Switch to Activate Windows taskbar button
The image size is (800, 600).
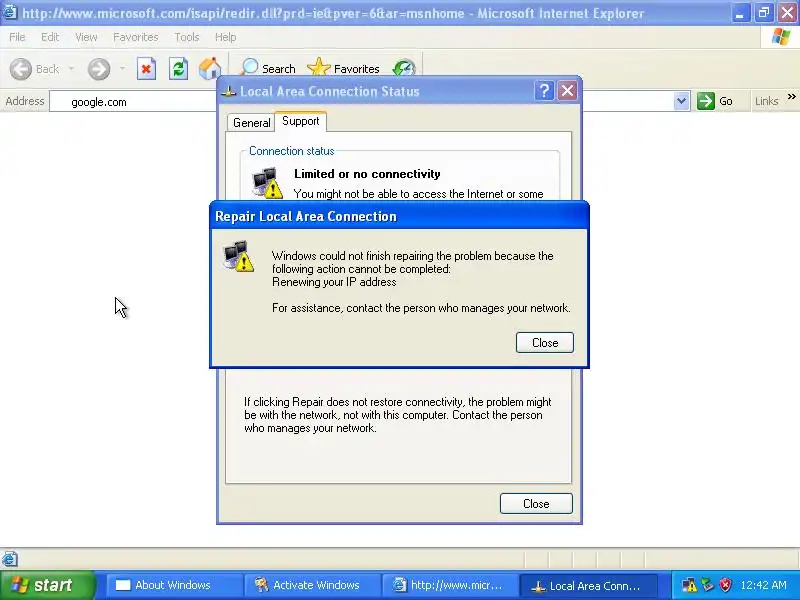click(312, 585)
